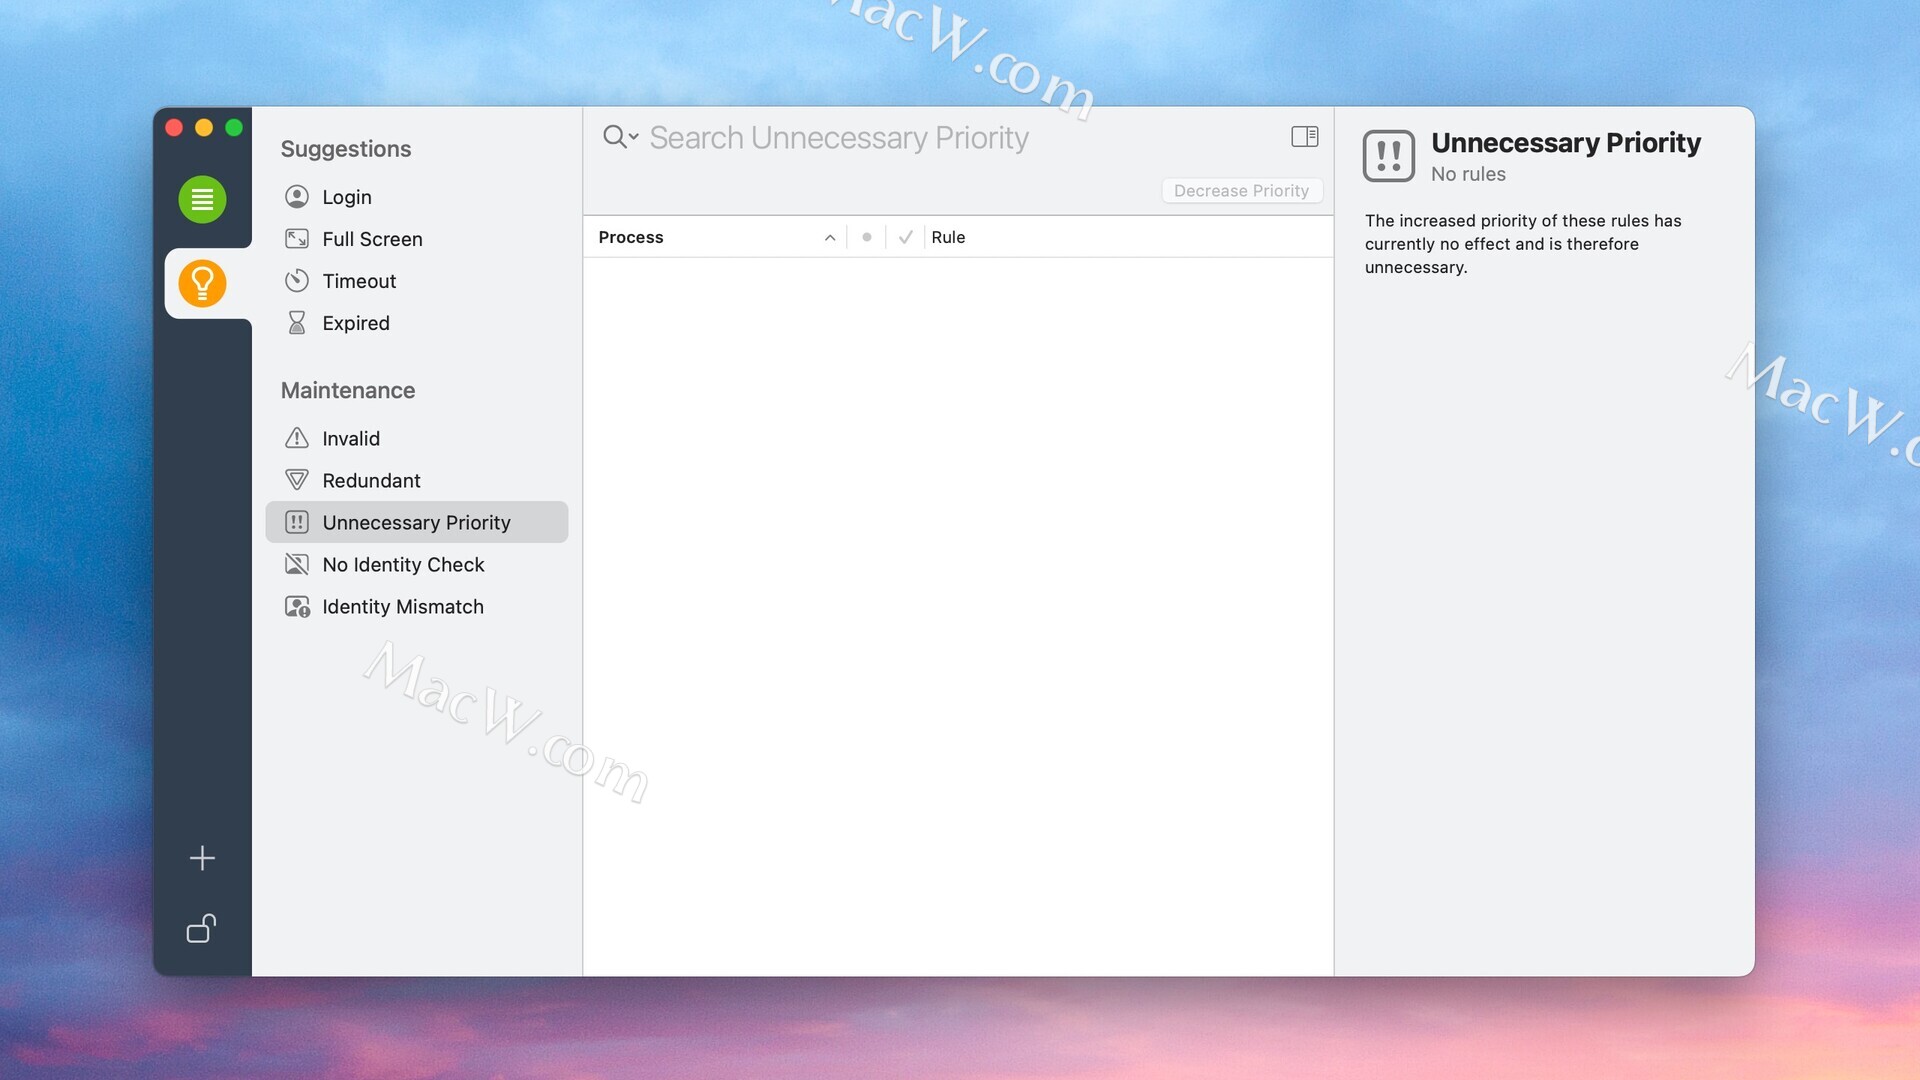Open No Identity Check list

point(403,564)
